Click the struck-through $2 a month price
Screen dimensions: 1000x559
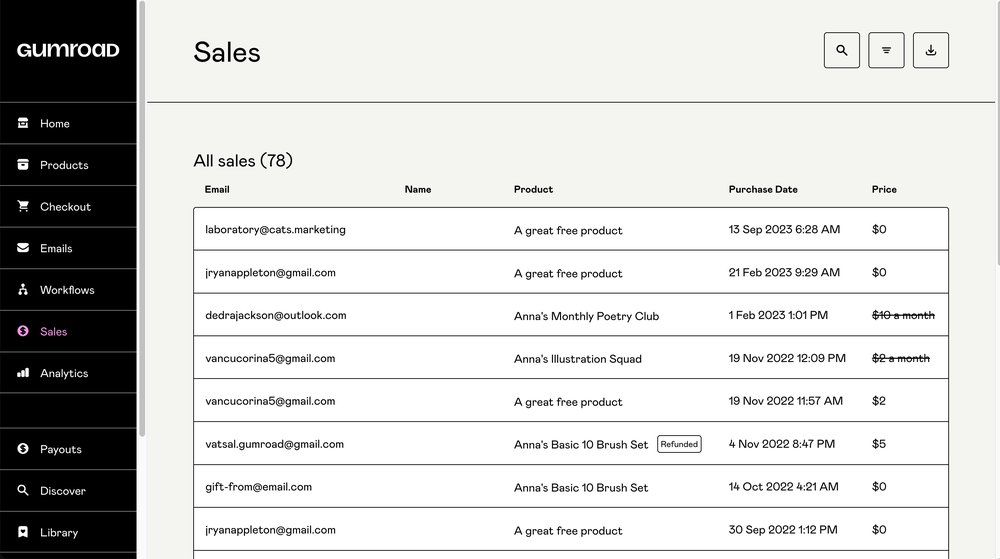coord(901,358)
